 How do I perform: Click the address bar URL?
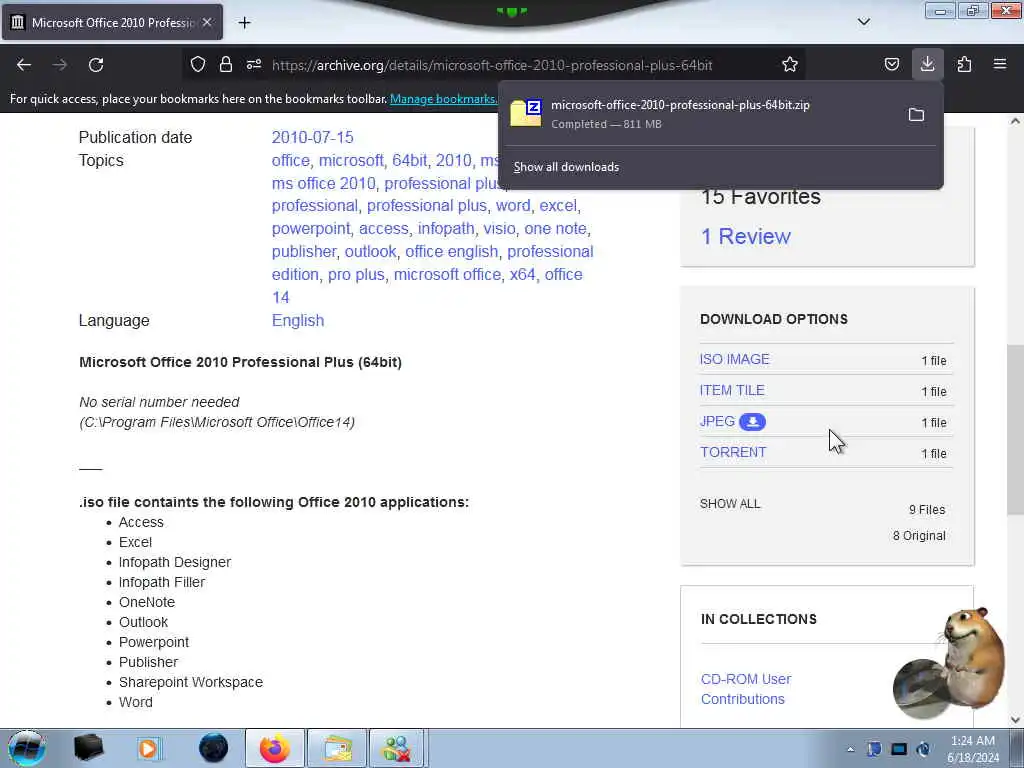pos(492,65)
